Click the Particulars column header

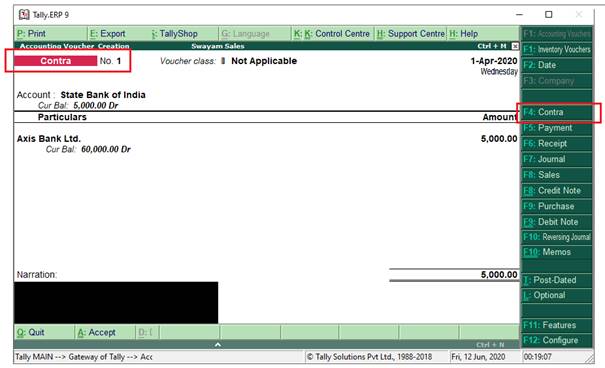pos(62,117)
